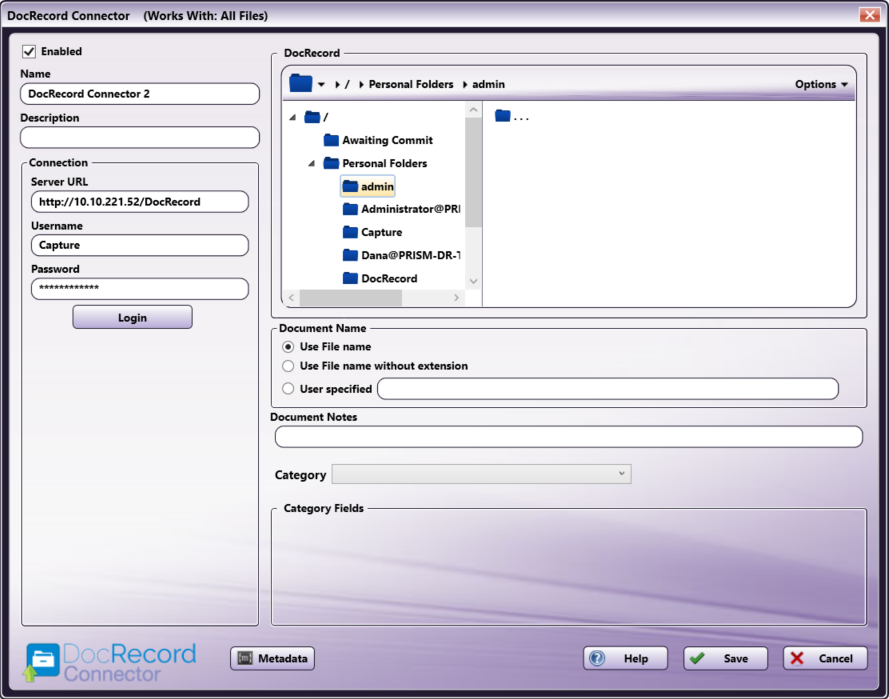889x699 pixels.
Task: Expand the breadcrumb arrow before root slash
Action: [337, 84]
